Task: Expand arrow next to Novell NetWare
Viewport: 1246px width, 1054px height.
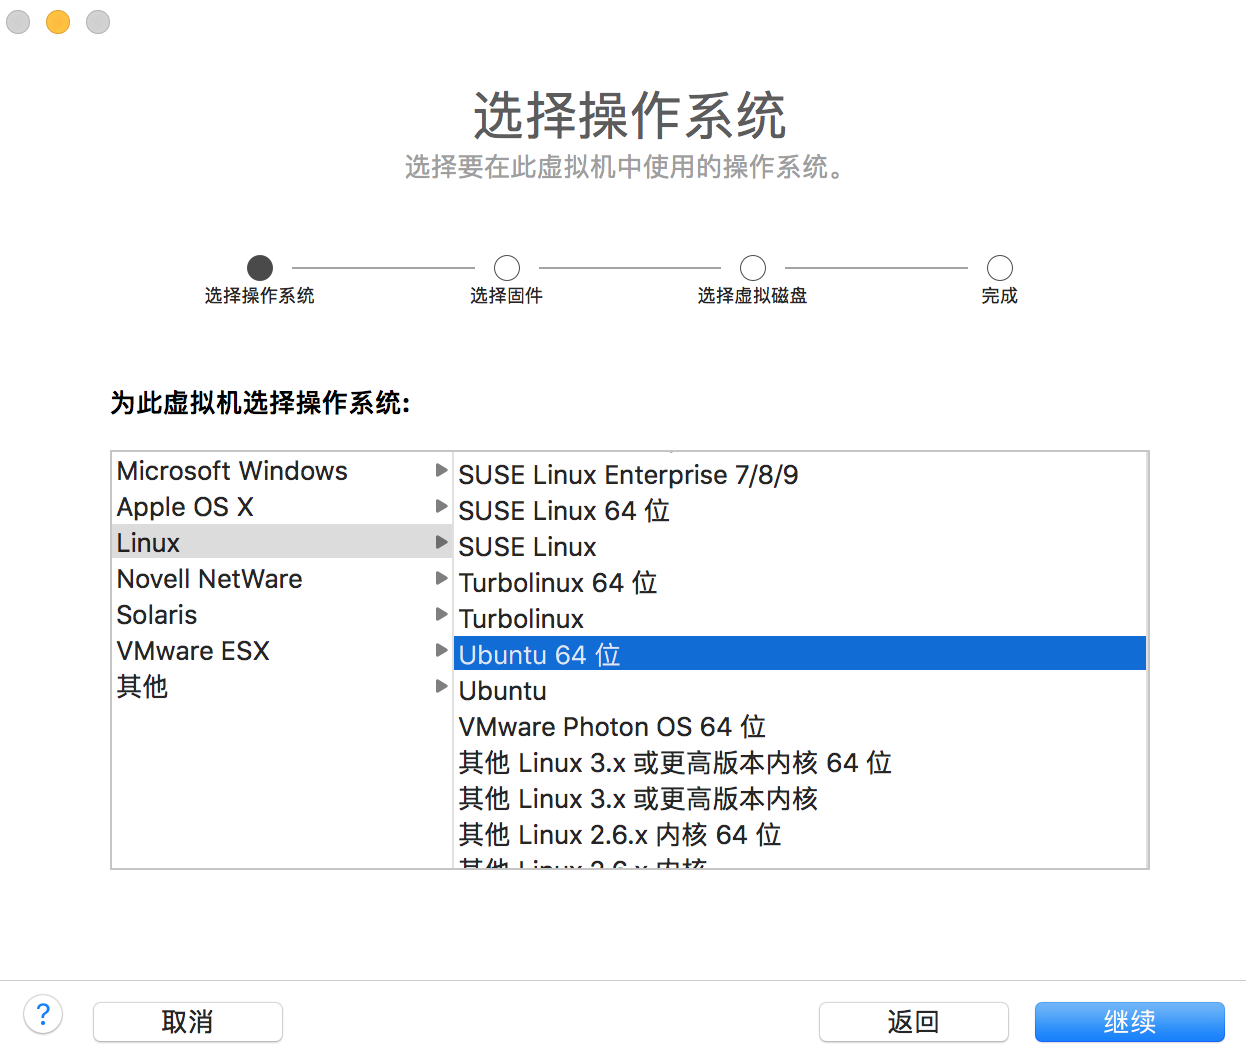Action: coord(441,578)
